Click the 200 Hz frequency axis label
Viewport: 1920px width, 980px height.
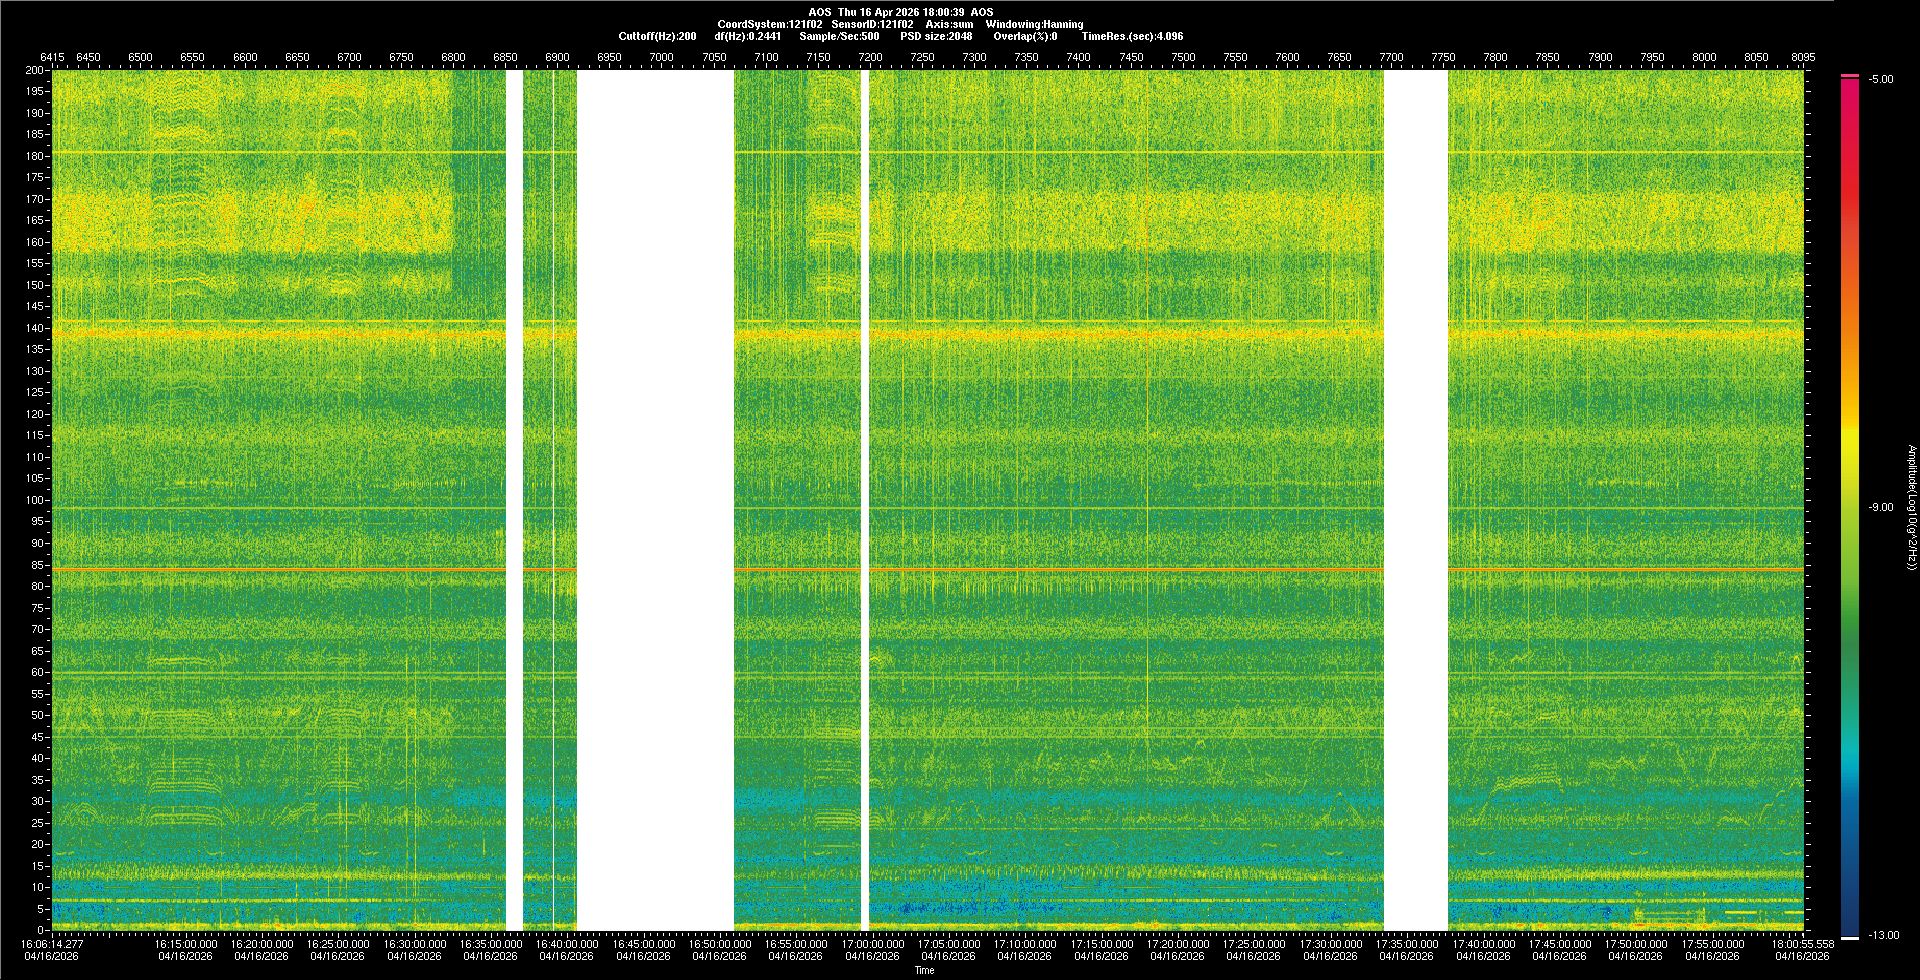[x=34, y=70]
